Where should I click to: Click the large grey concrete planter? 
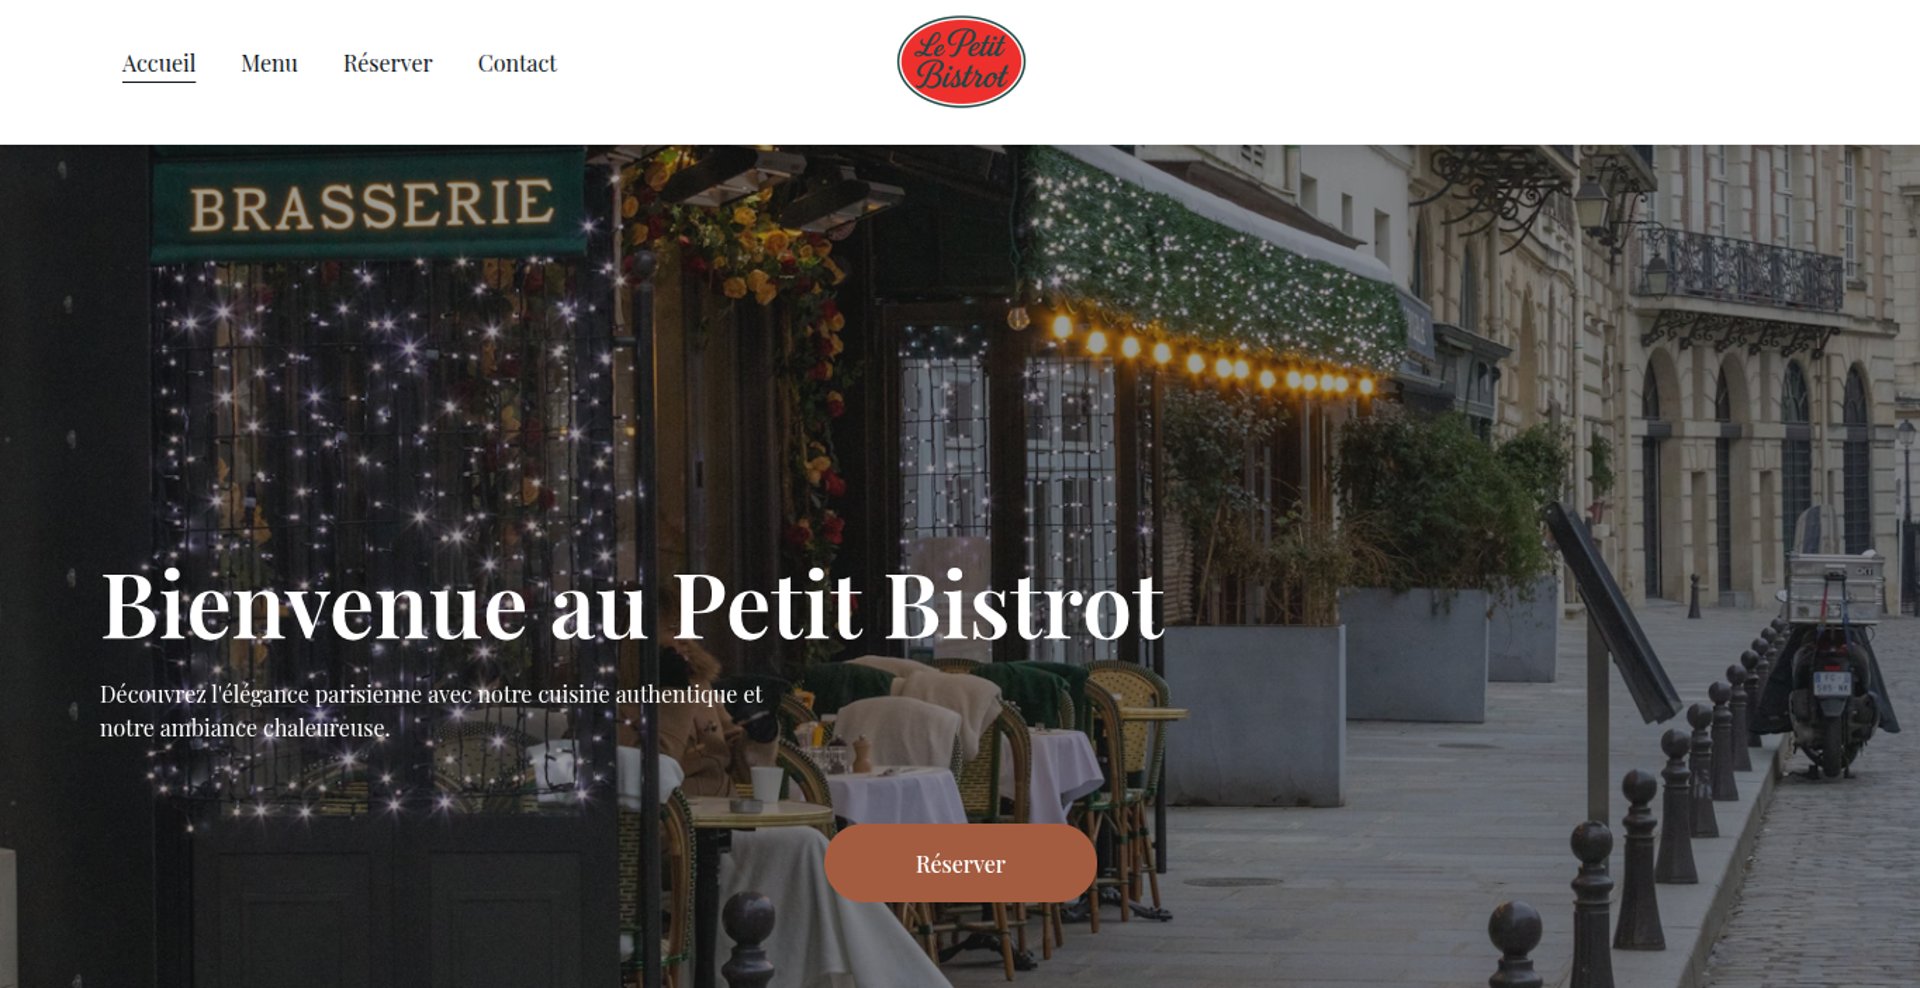click(x=1255, y=715)
